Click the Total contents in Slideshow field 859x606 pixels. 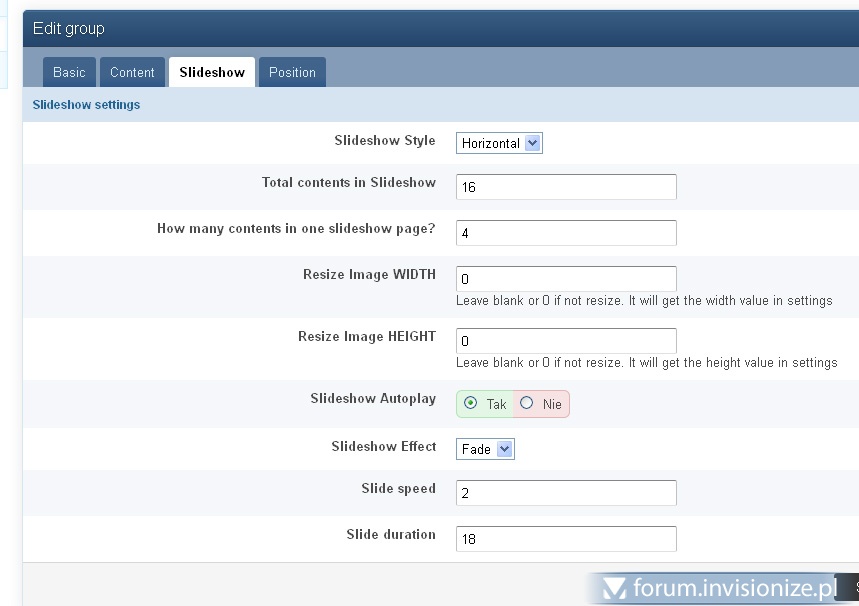pyautogui.click(x=566, y=187)
